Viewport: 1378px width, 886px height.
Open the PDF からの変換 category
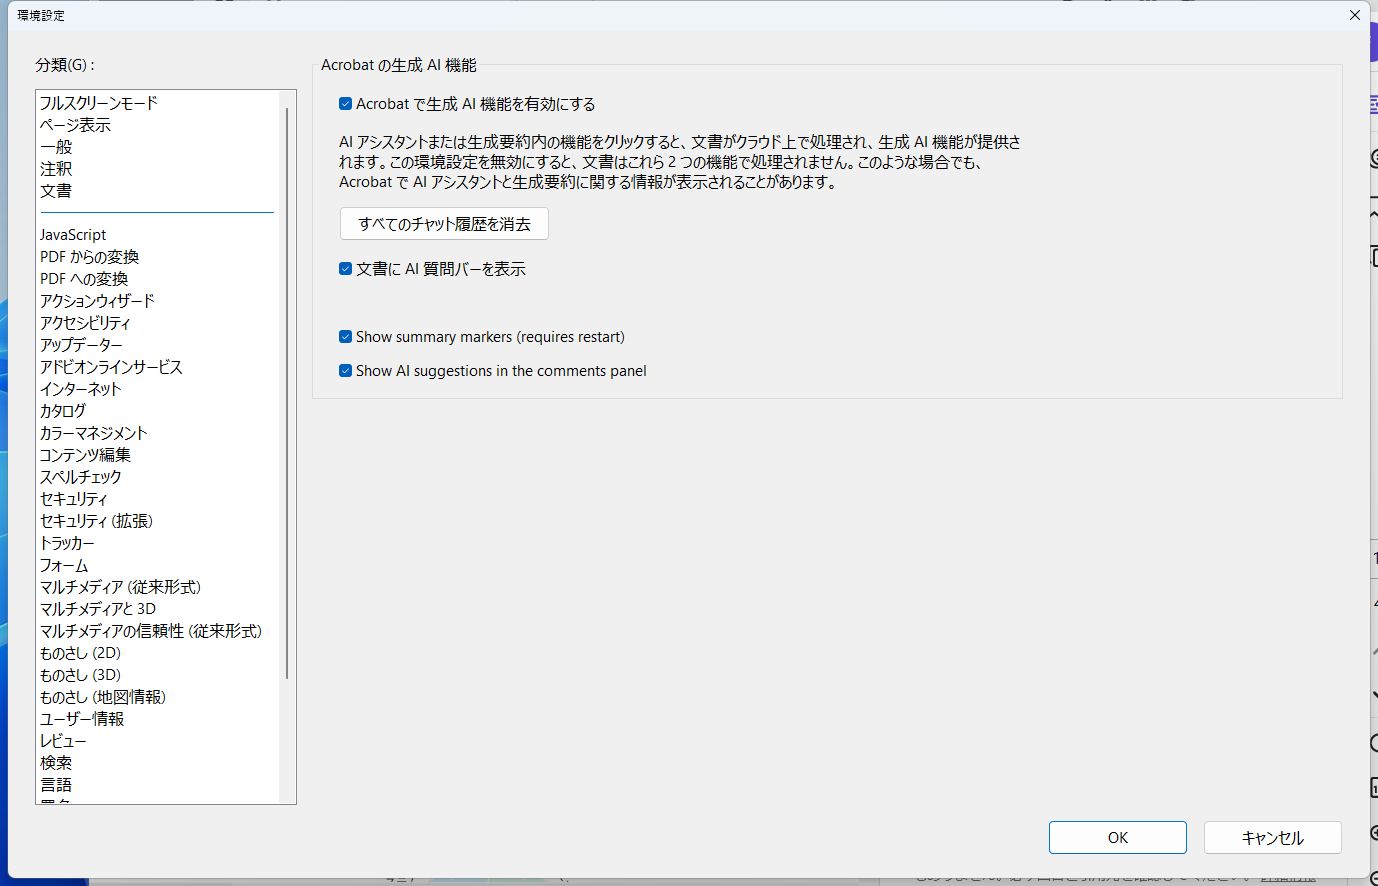click(89, 257)
